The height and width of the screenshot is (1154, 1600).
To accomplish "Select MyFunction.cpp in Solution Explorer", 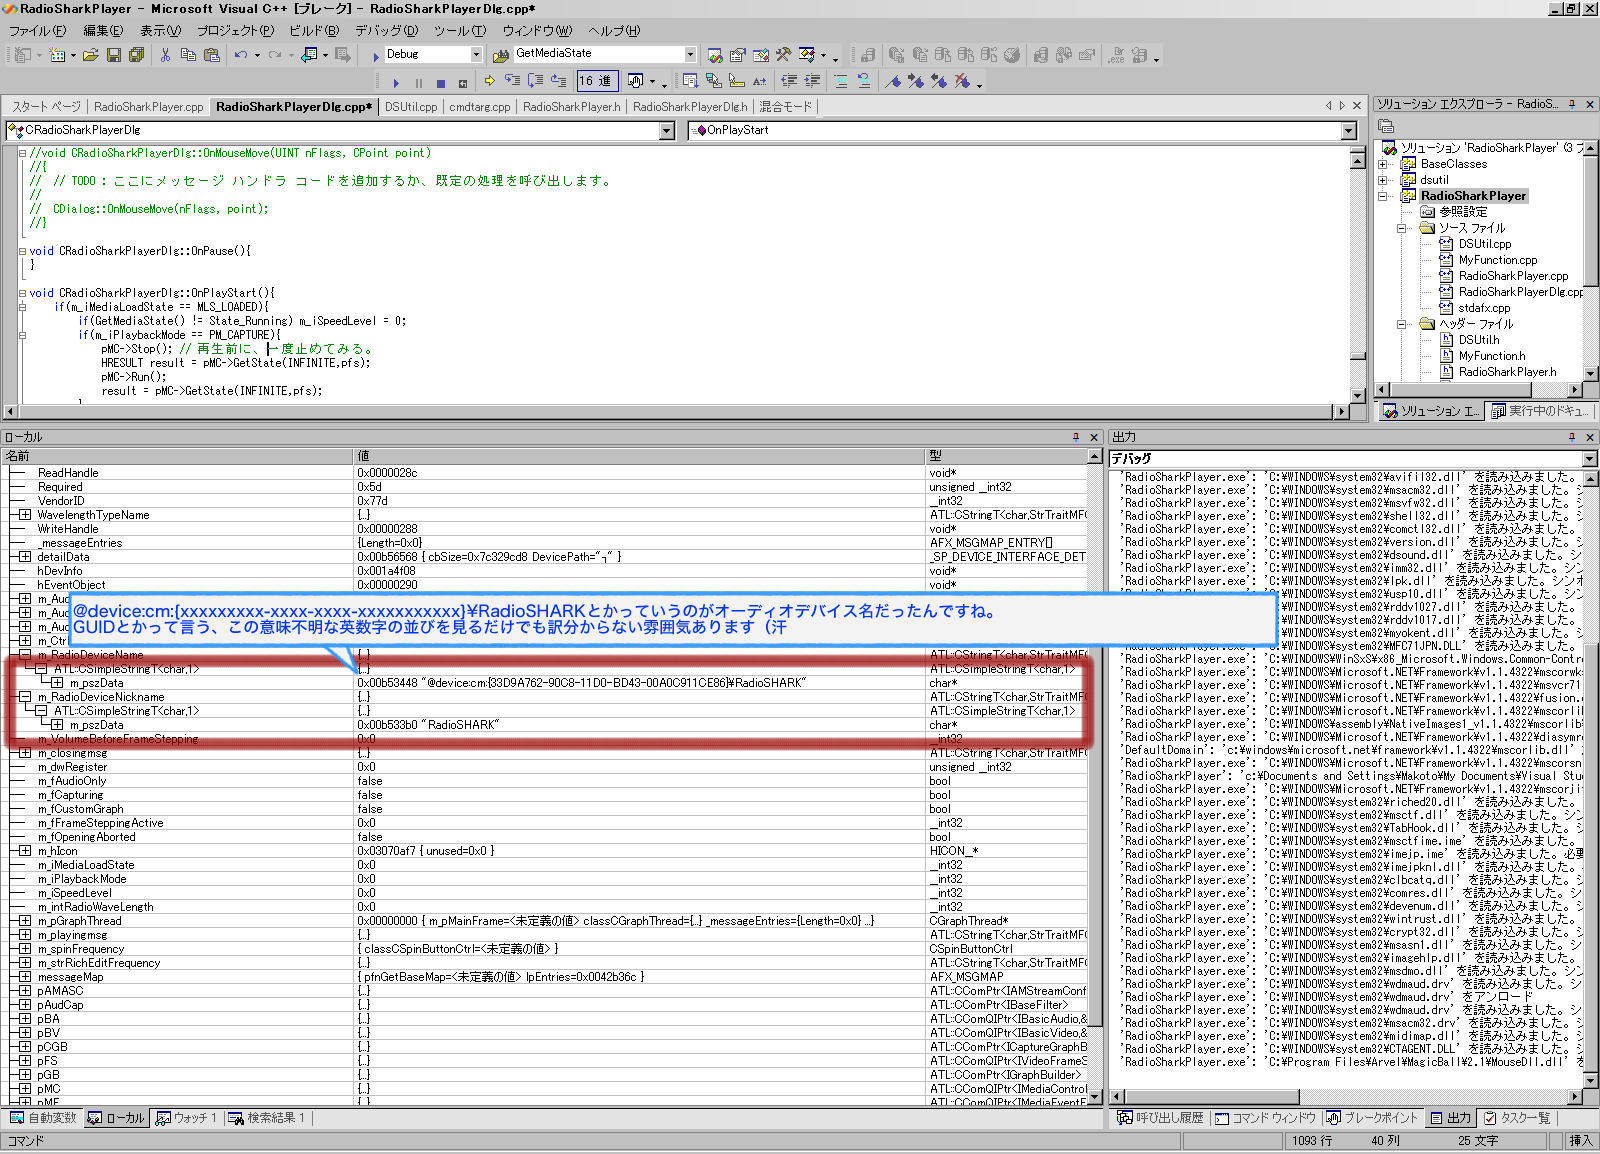I will point(1497,260).
